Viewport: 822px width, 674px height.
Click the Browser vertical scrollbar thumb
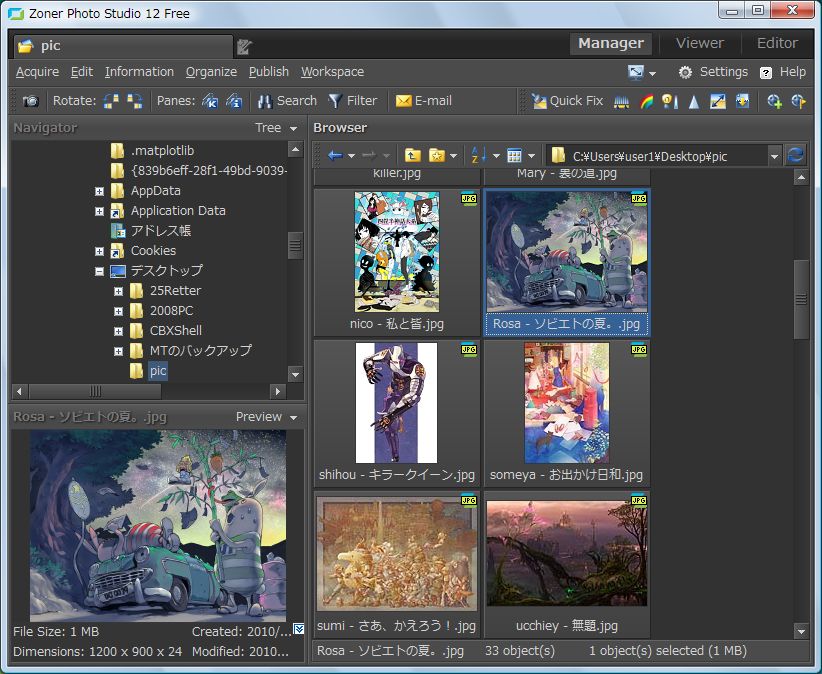tap(801, 299)
